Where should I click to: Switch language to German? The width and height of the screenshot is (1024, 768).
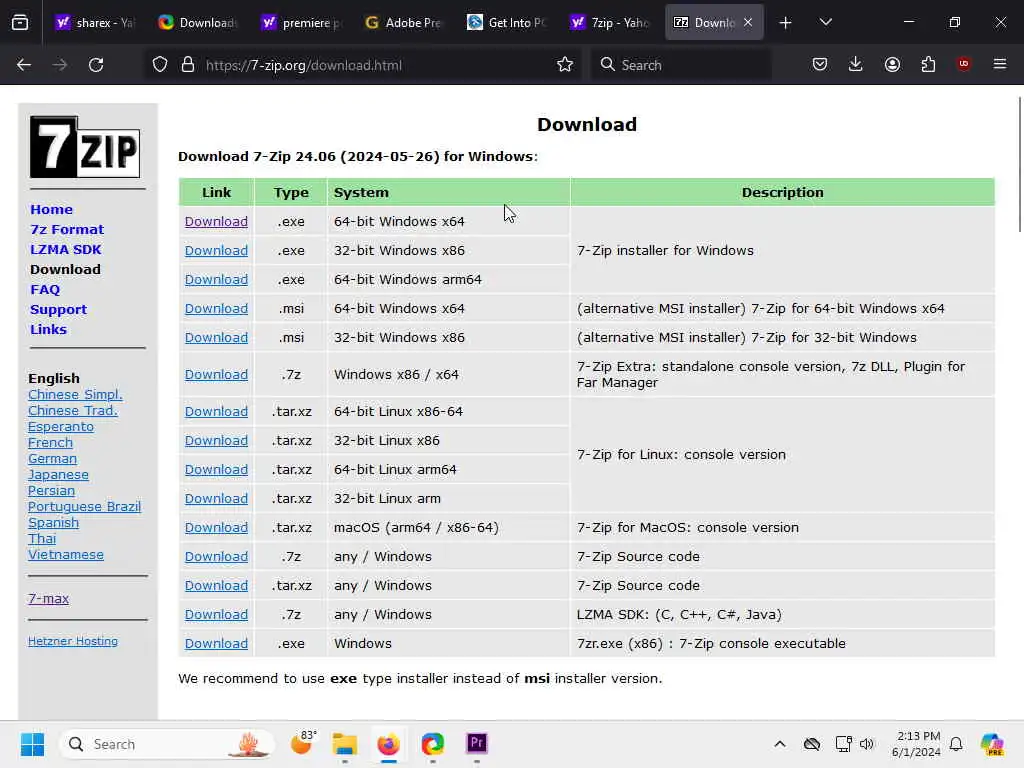(x=52, y=458)
